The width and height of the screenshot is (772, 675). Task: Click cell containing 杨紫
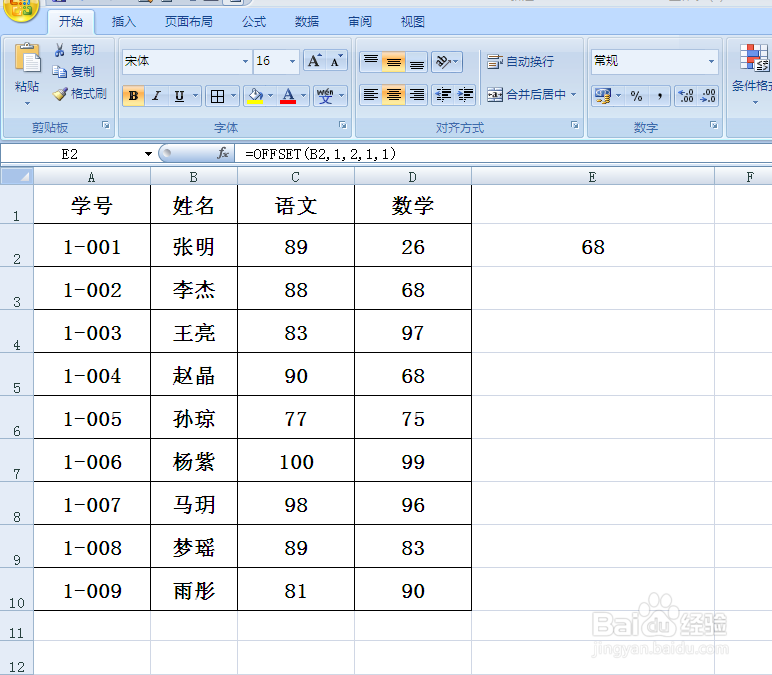pyautogui.click(x=193, y=461)
